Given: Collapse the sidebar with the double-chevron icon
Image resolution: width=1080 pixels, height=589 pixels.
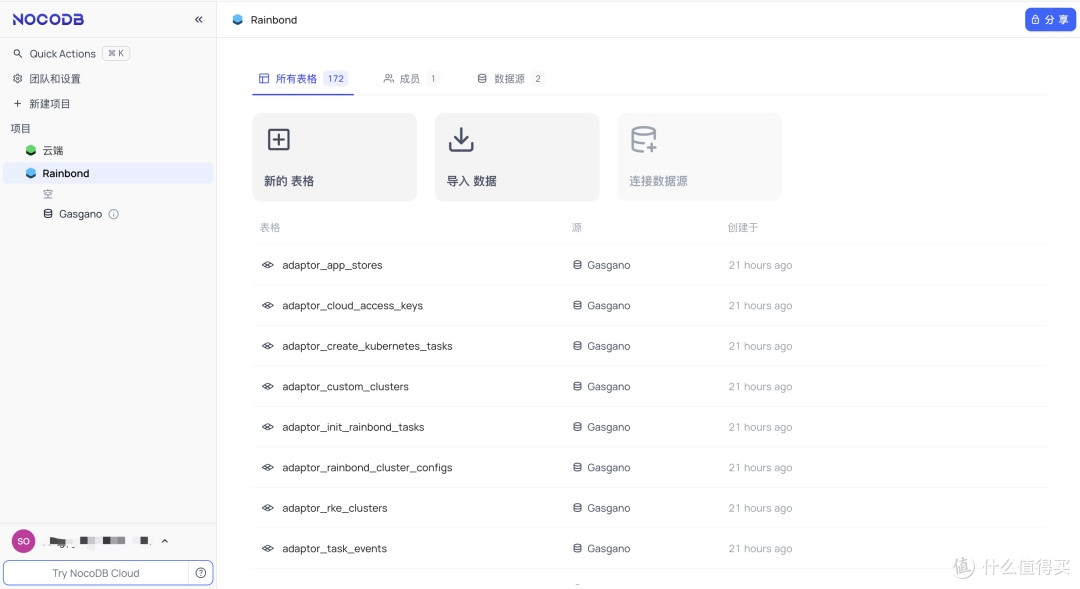Looking at the screenshot, I should (x=198, y=19).
